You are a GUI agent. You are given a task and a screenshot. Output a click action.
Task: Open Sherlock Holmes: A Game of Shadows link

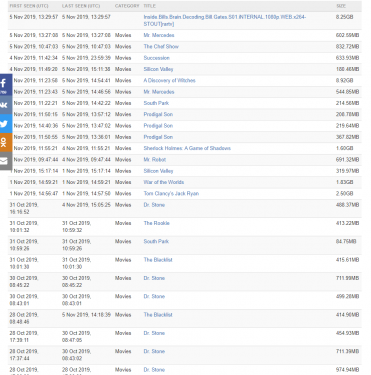pos(187,148)
